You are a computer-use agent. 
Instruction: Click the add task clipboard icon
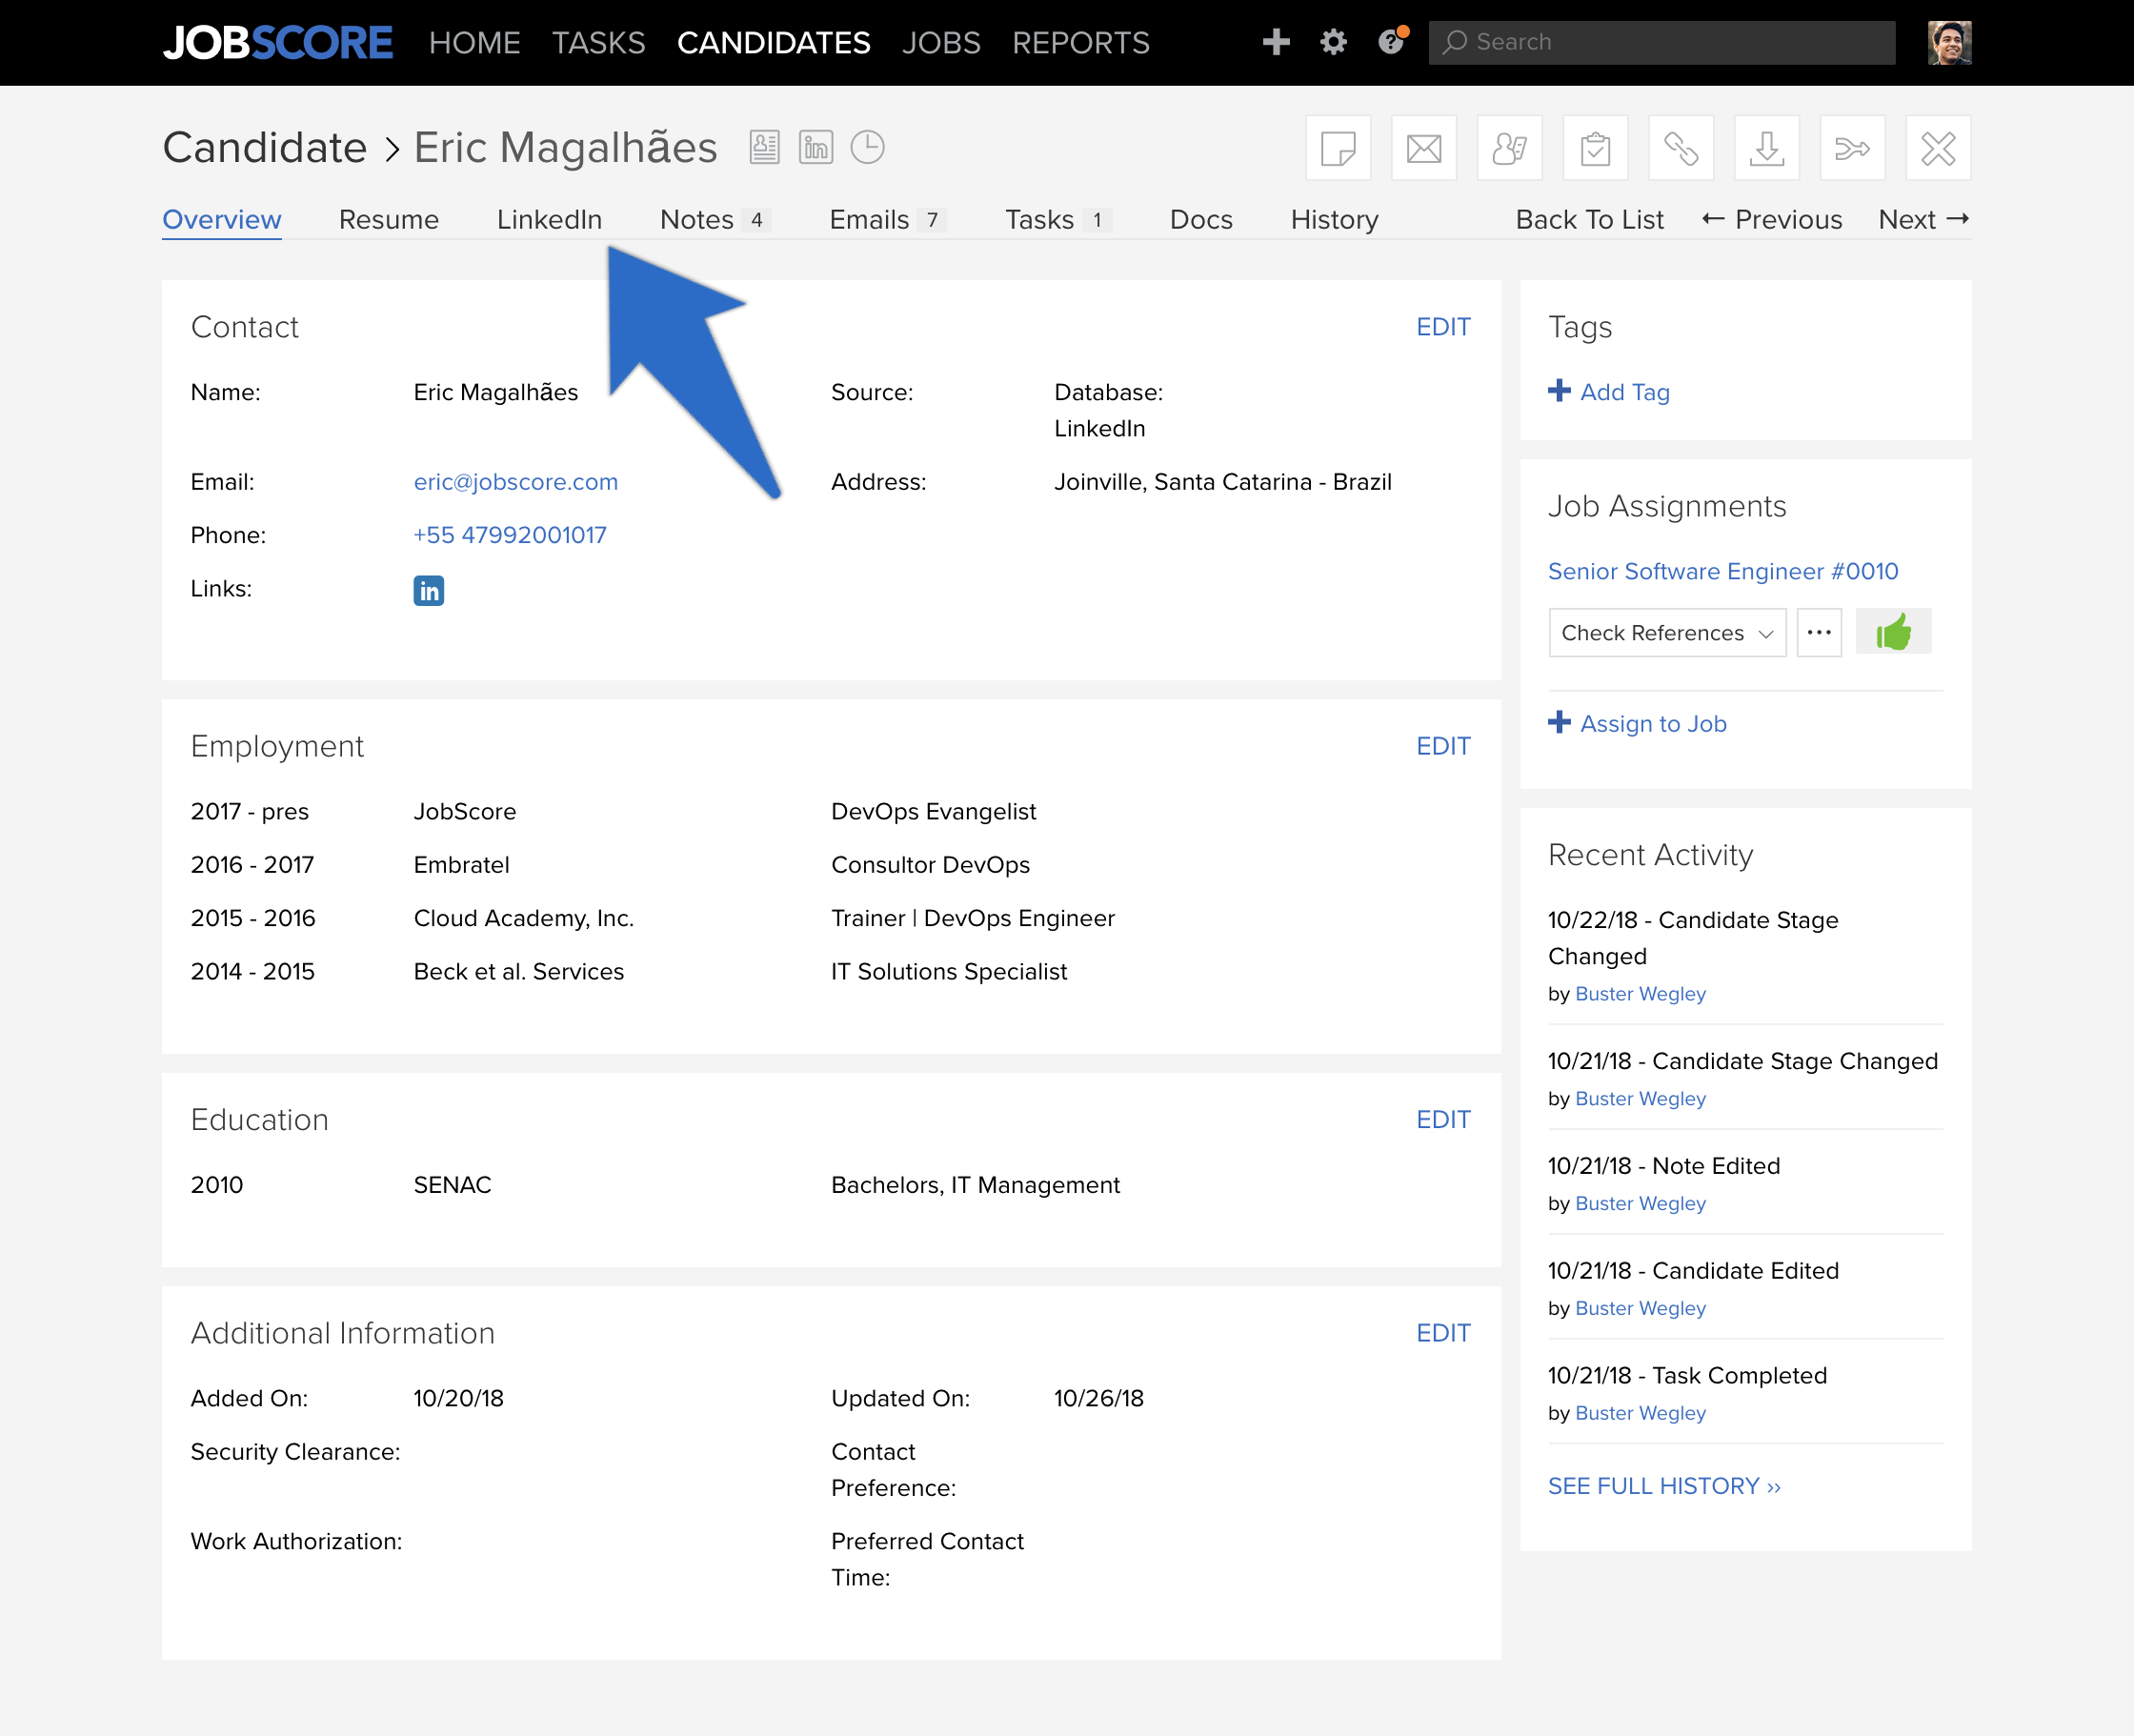(x=1595, y=148)
